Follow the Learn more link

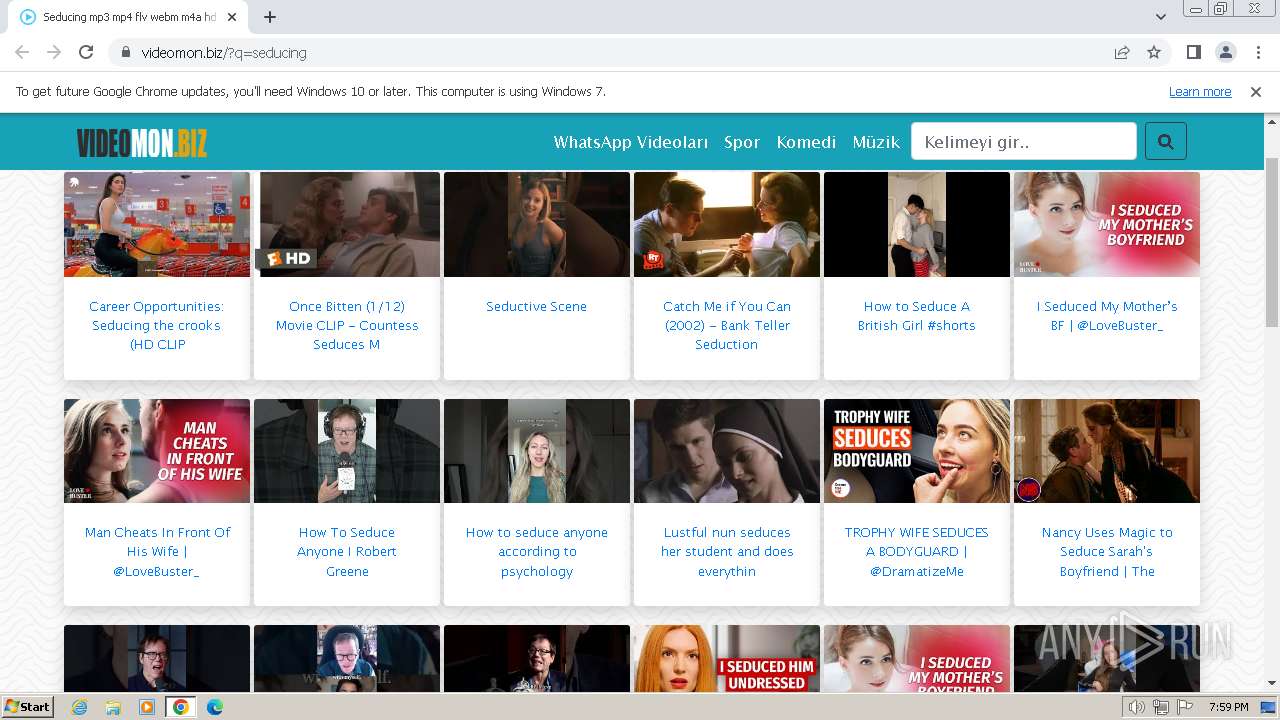(1200, 91)
